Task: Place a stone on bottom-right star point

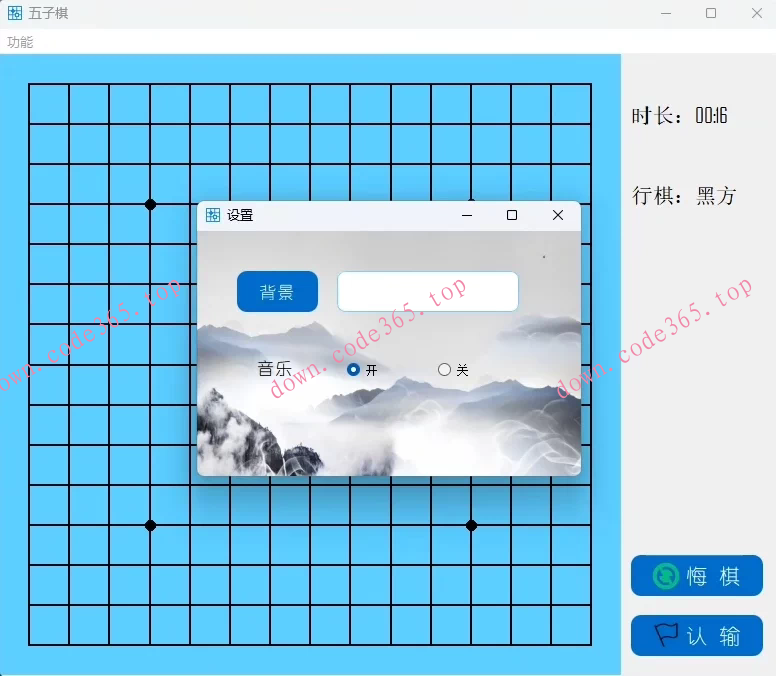Action: pos(471,525)
